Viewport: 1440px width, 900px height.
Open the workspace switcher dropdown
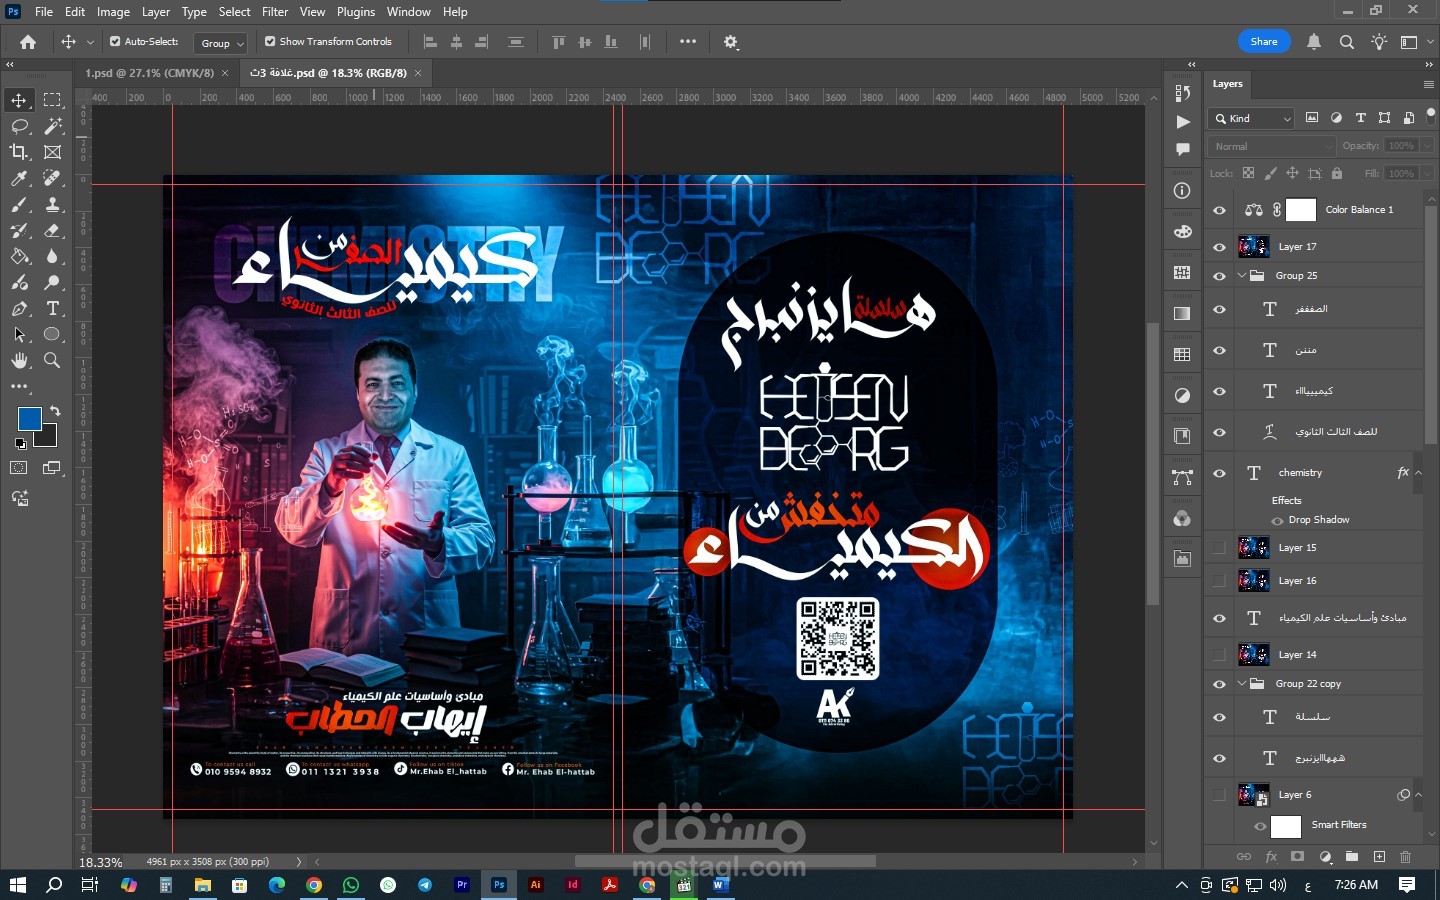click(1416, 42)
